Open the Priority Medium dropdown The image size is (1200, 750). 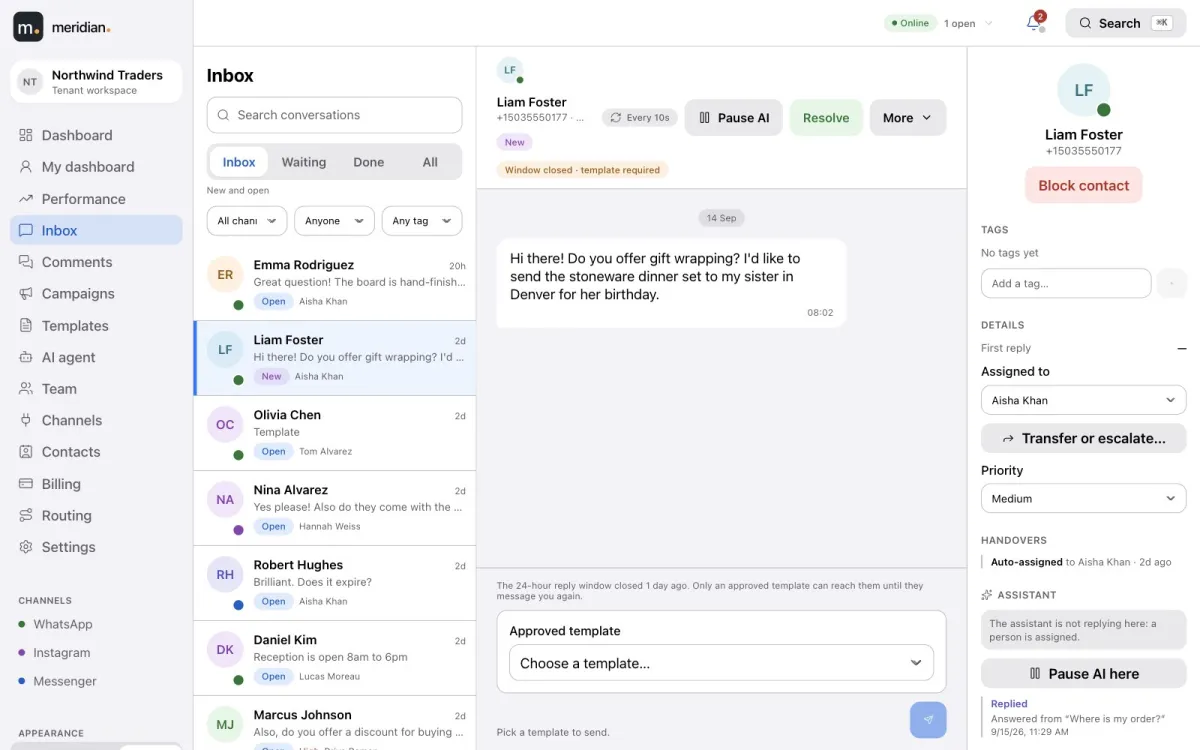[1084, 498]
